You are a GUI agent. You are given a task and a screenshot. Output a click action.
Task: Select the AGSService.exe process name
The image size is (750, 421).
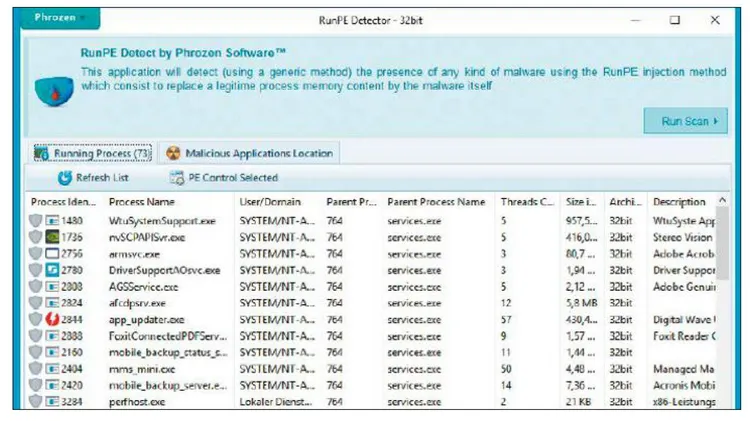143,287
